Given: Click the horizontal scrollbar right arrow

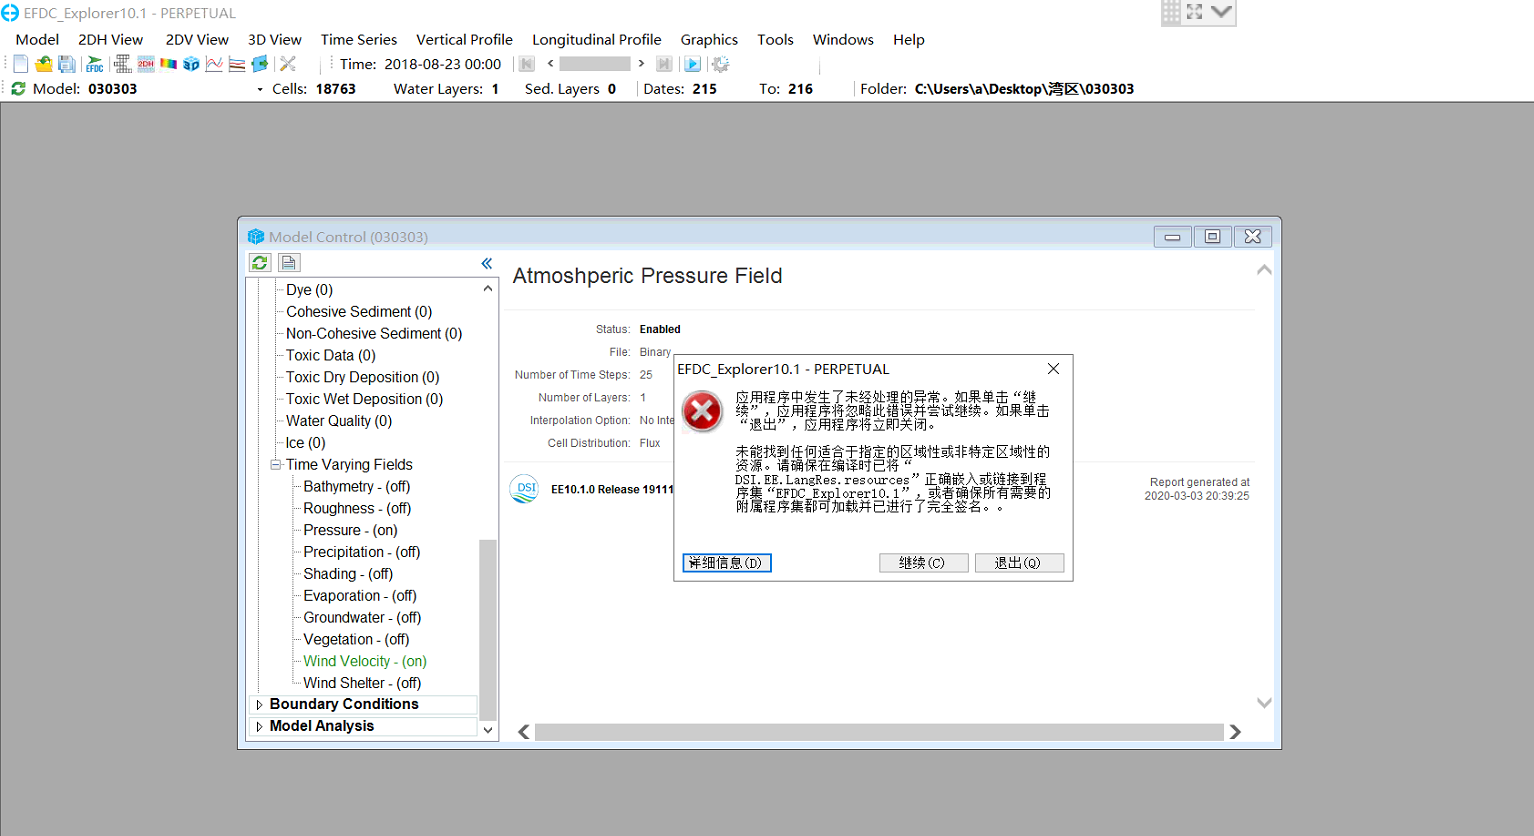Looking at the screenshot, I should click(x=1235, y=732).
